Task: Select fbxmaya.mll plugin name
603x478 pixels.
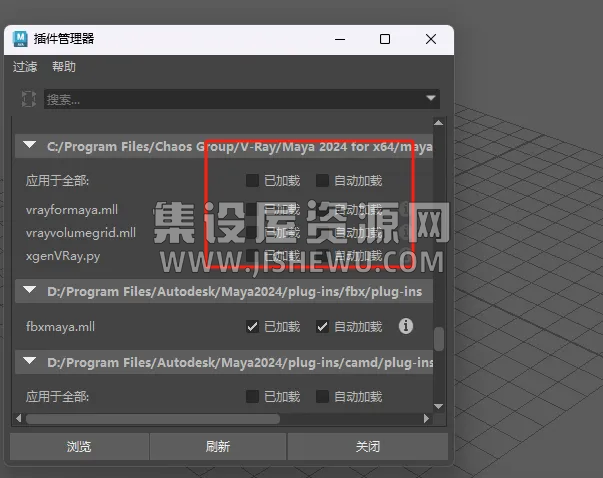Action: pos(60,327)
